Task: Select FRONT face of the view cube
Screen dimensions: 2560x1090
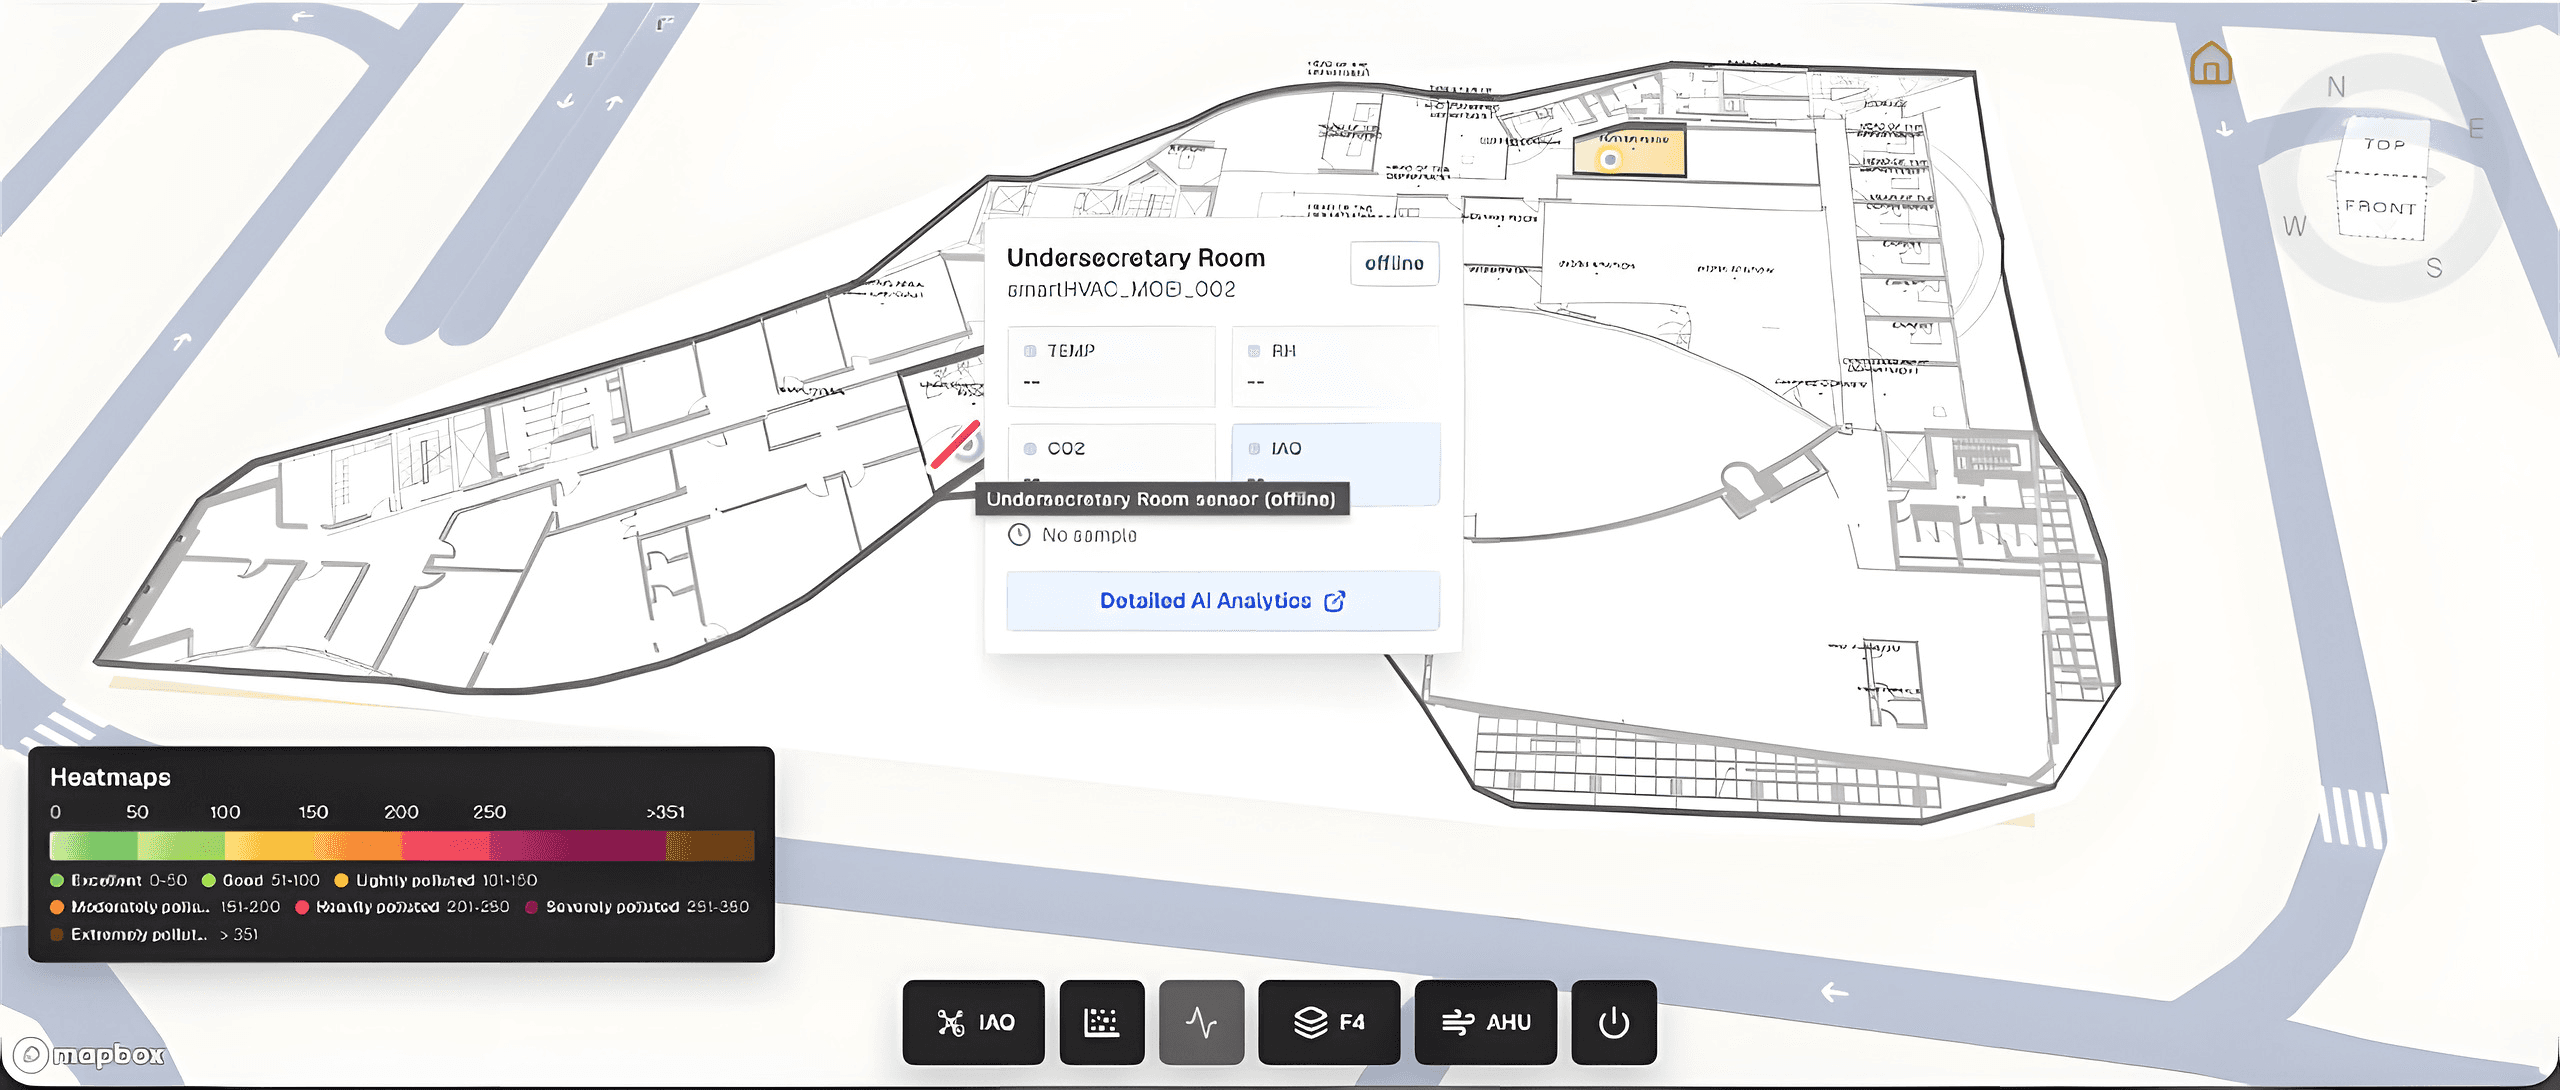Action: [x=2380, y=207]
